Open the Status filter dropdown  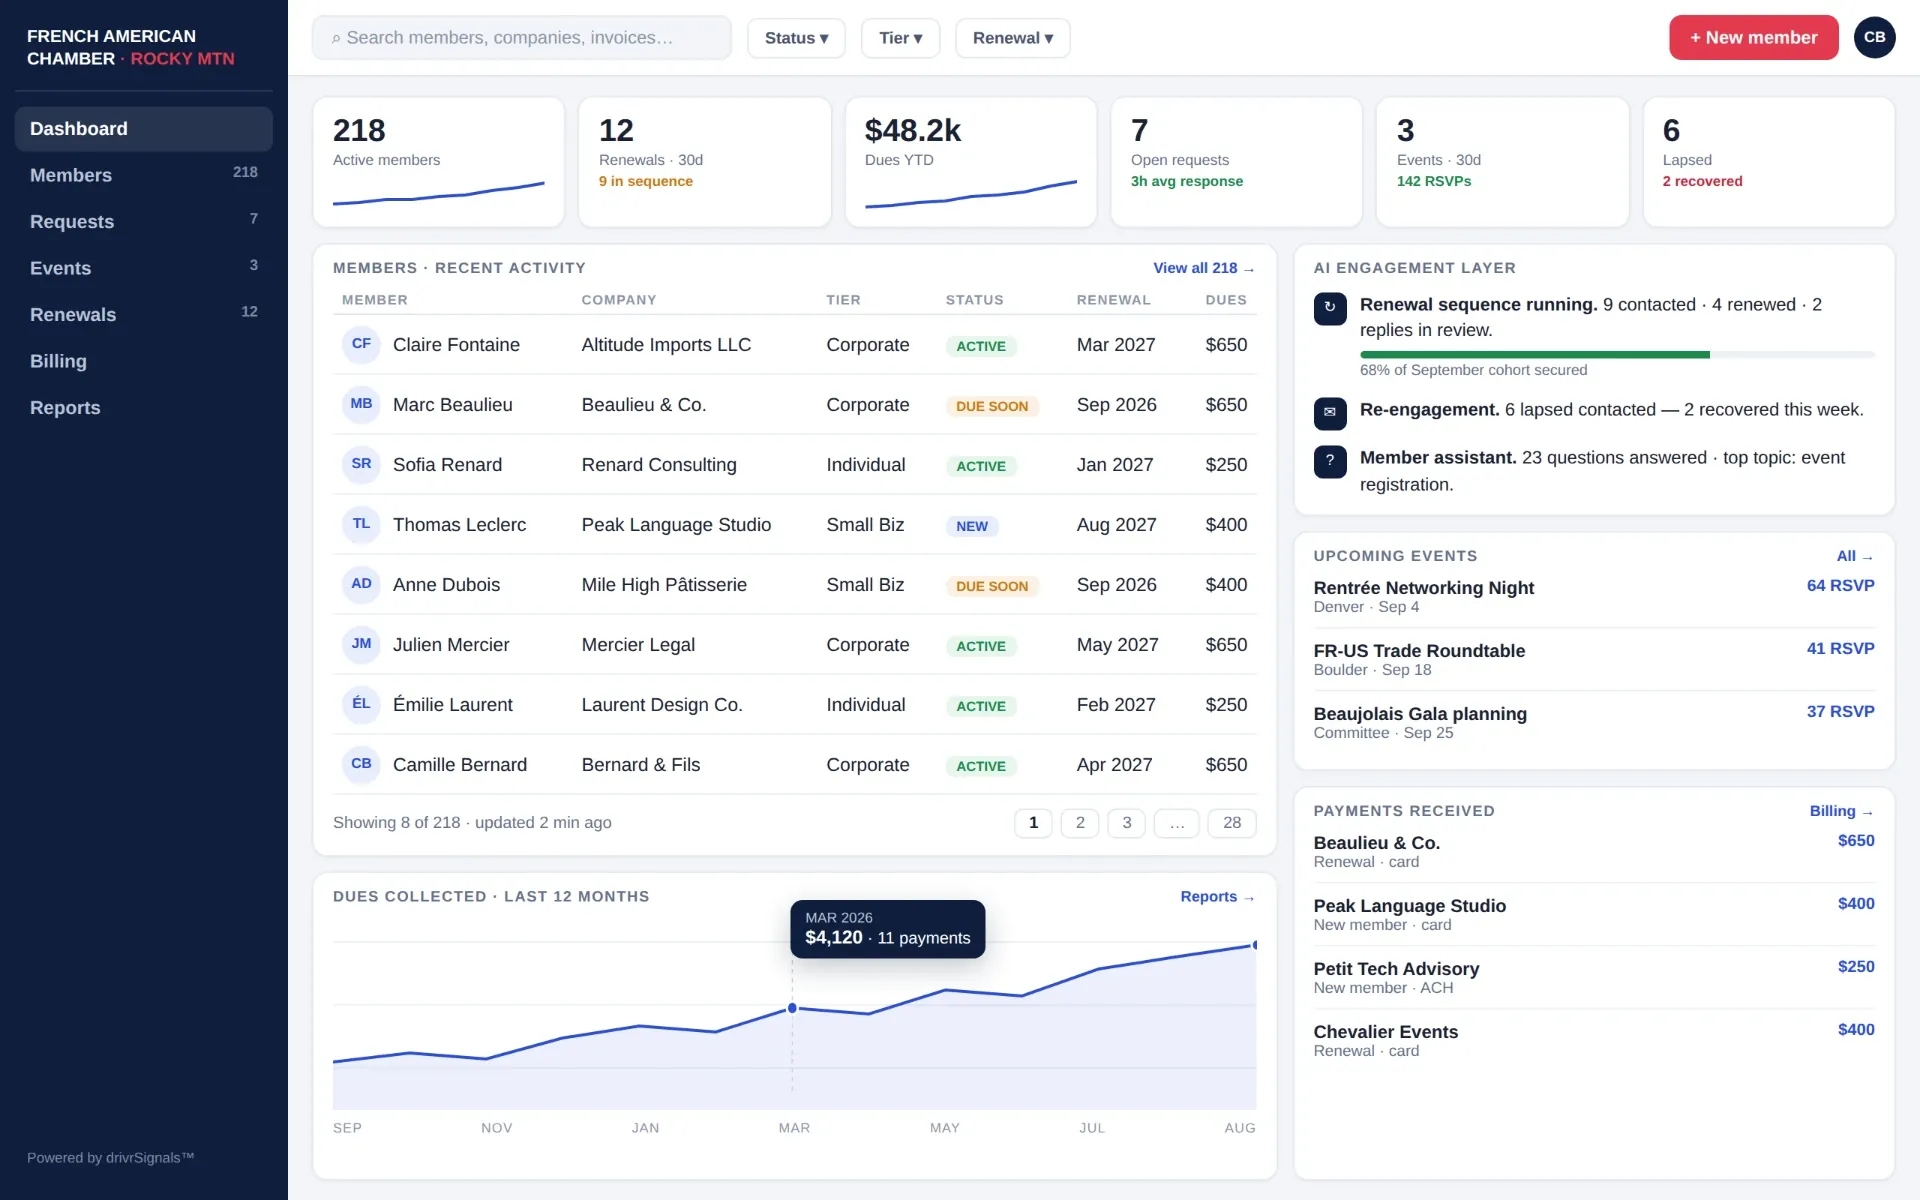click(x=796, y=38)
